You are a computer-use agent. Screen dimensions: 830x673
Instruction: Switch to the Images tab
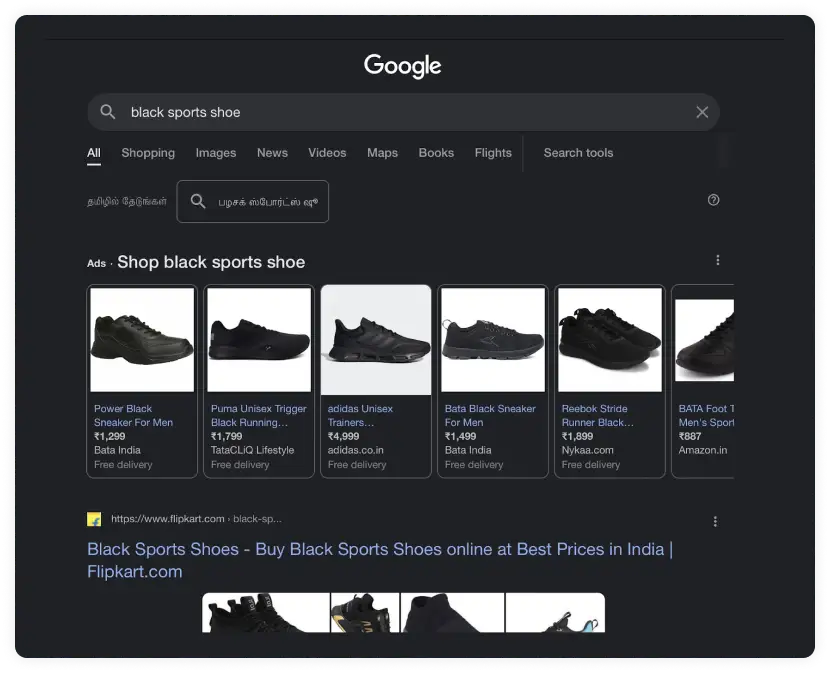coord(216,153)
